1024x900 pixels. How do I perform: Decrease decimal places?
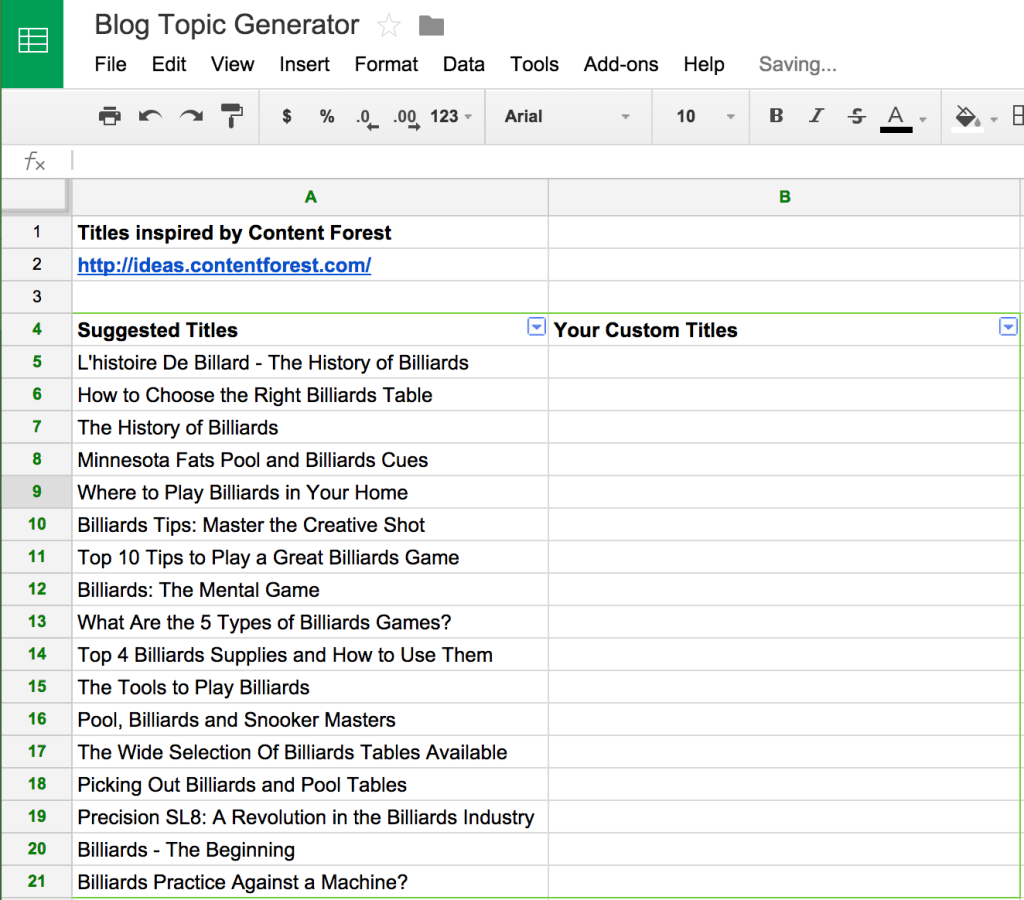[x=366, y=118]
